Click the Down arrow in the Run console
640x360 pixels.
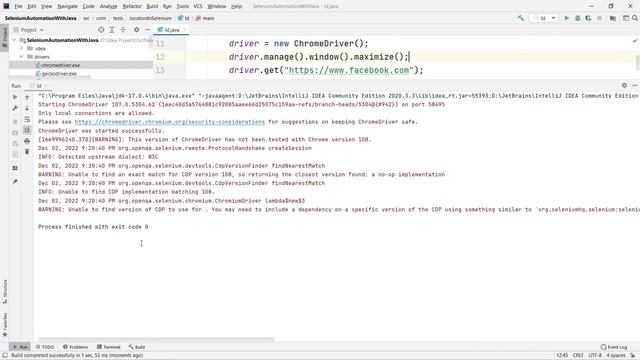[x=27, y=108]
